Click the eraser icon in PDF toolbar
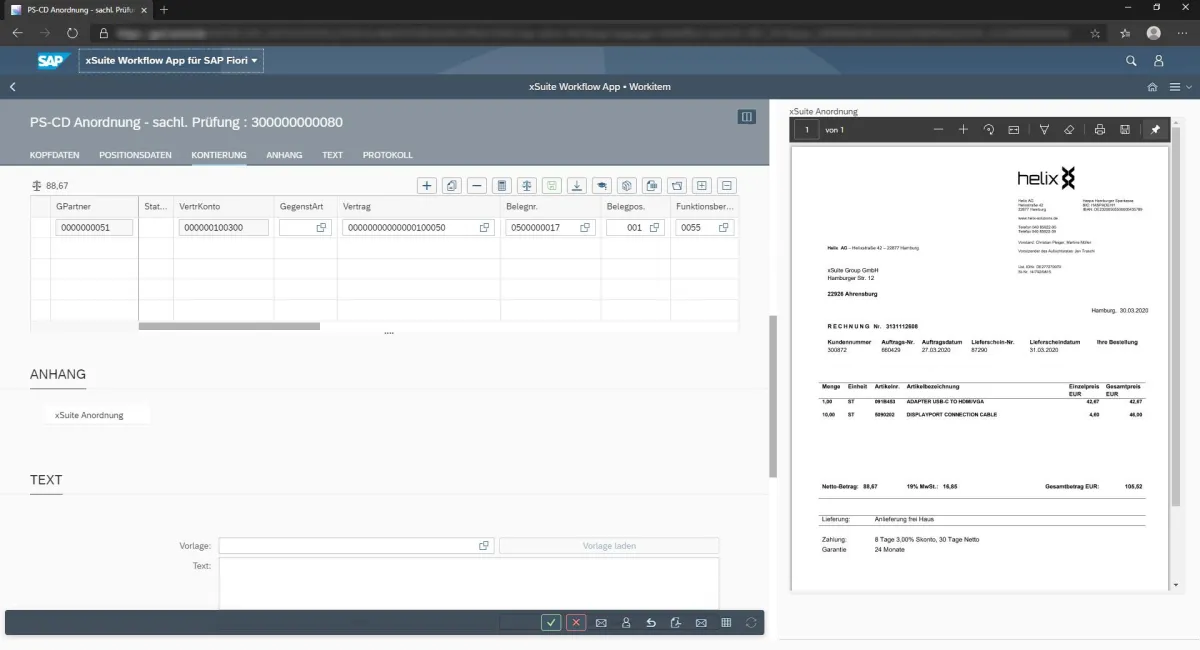Image resolution: width=1200 pixels, height=650 pixels. click(1069, 130)
